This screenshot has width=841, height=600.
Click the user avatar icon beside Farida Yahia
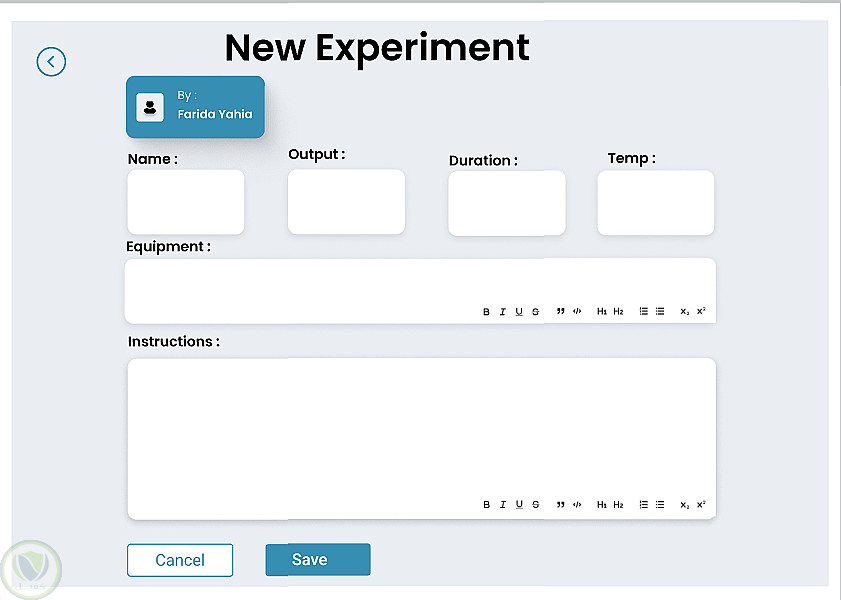(150, 107)
